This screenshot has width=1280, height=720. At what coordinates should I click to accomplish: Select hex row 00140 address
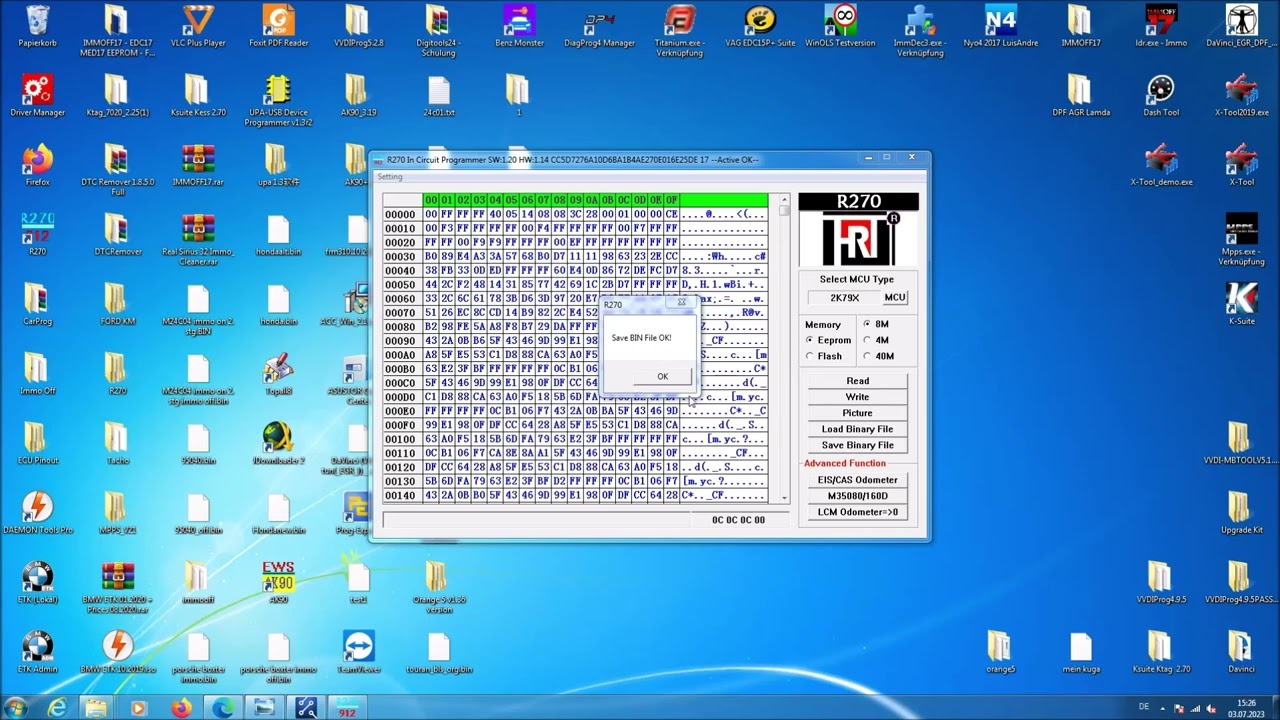(x=400, y=496)
